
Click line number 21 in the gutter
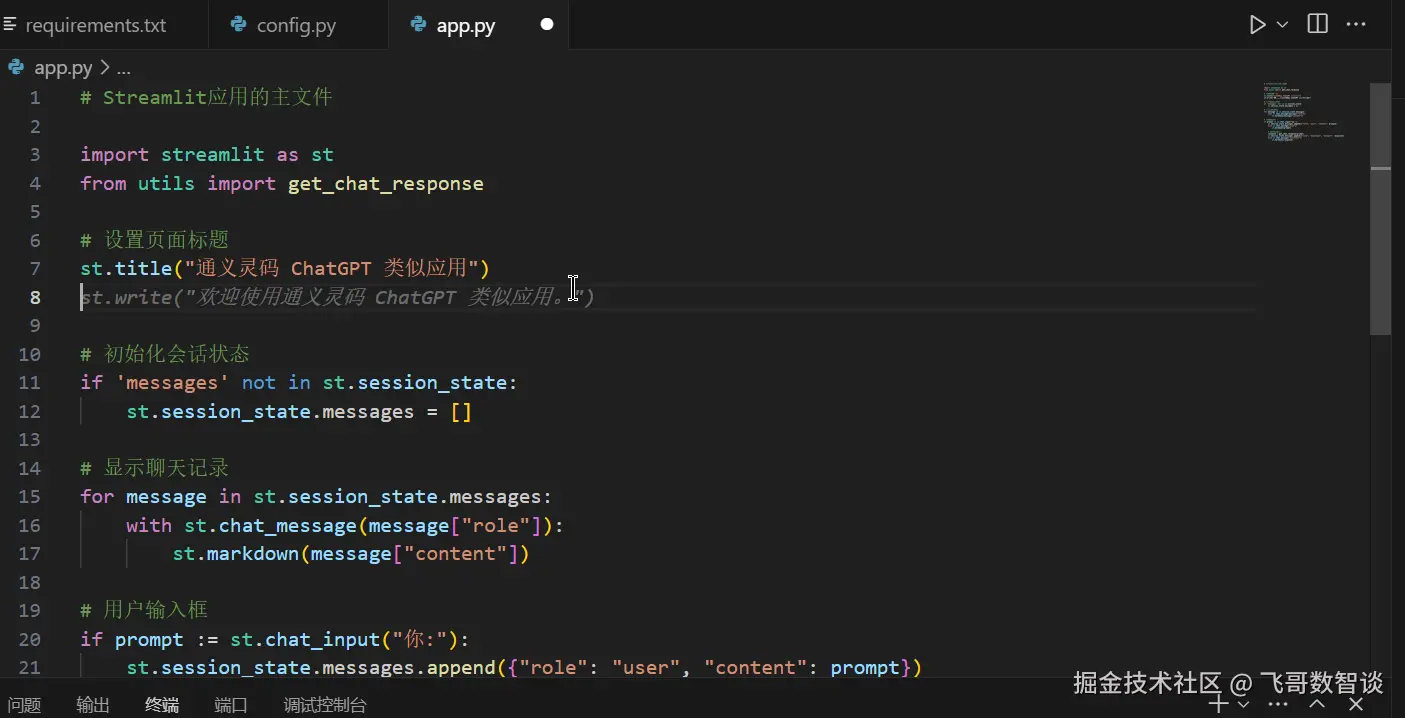[x=29, y=668]
